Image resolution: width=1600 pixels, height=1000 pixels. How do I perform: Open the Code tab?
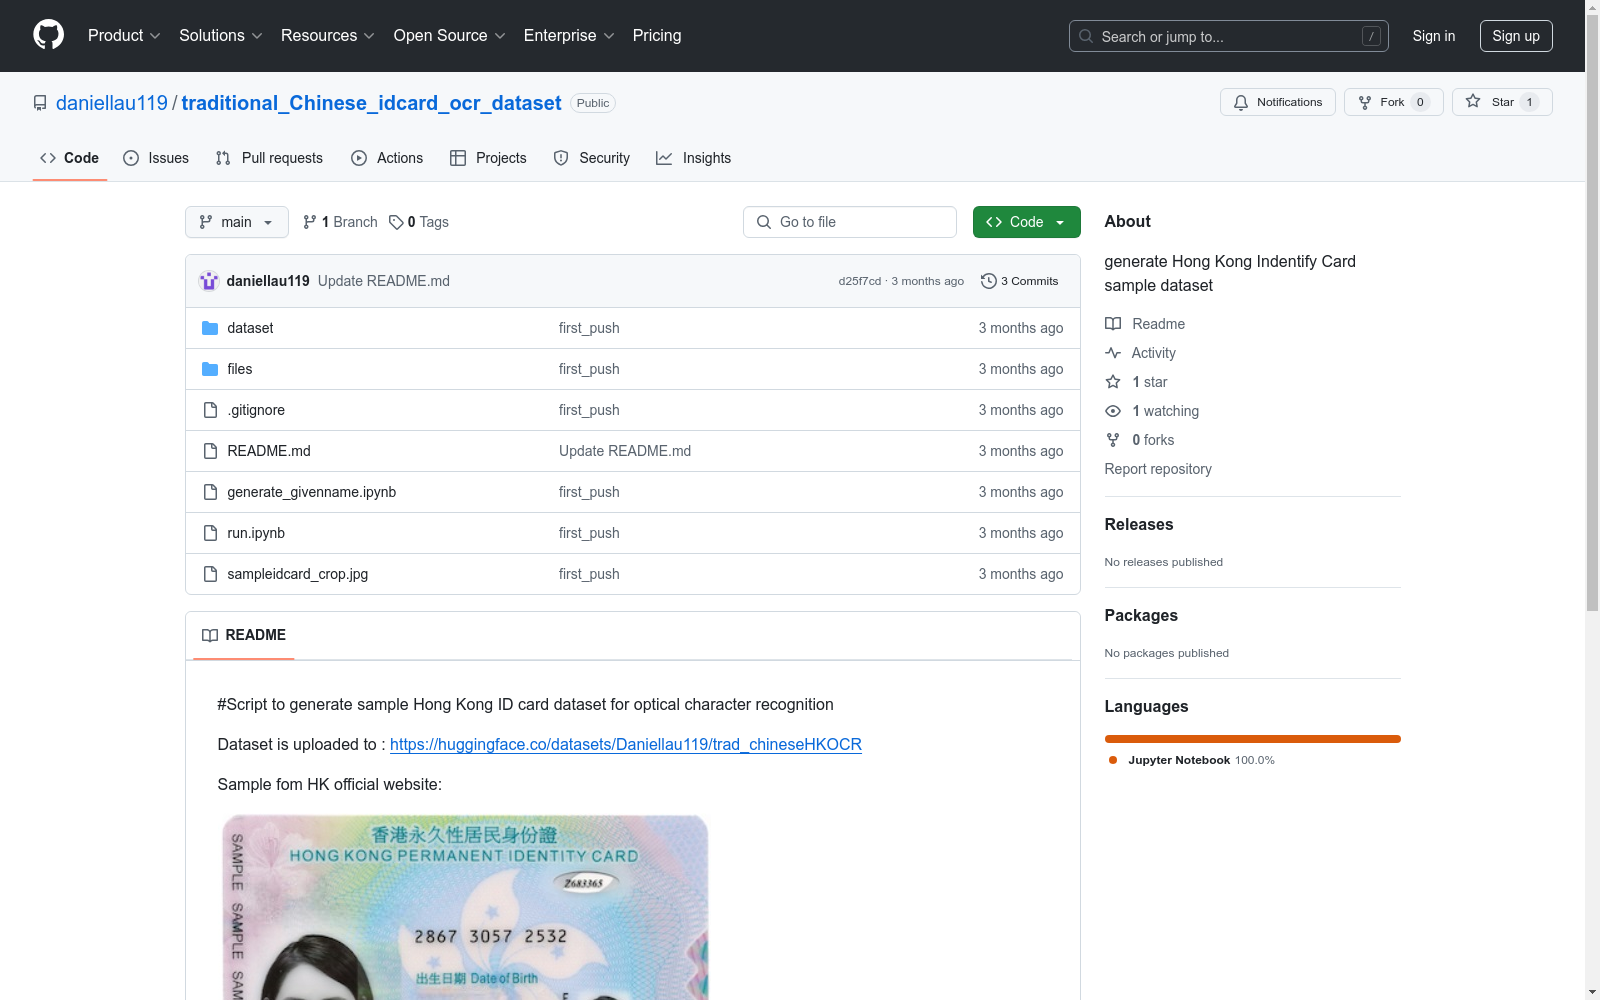point(70,158)
